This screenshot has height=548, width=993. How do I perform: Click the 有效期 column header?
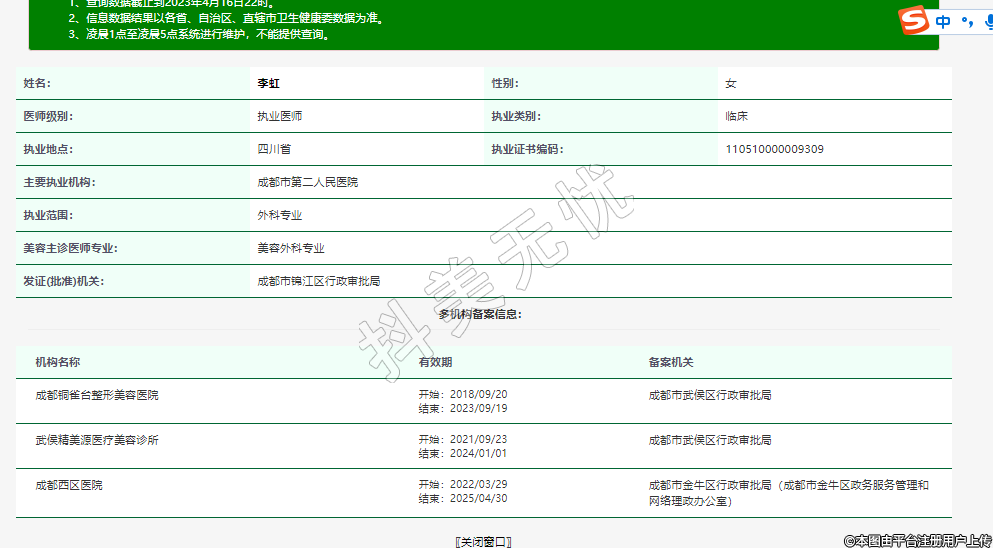(x=435, y=362)
